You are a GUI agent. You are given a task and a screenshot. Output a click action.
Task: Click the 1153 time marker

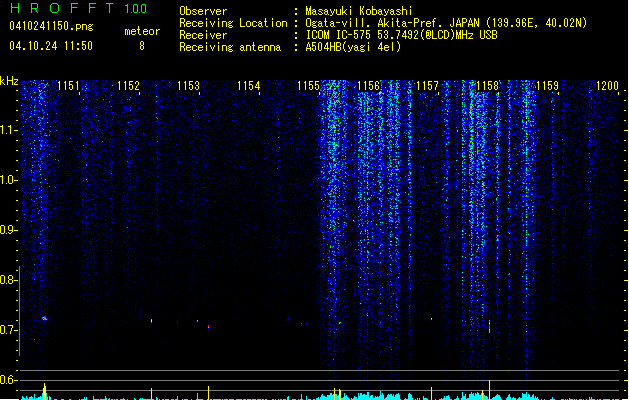(188, 86)
